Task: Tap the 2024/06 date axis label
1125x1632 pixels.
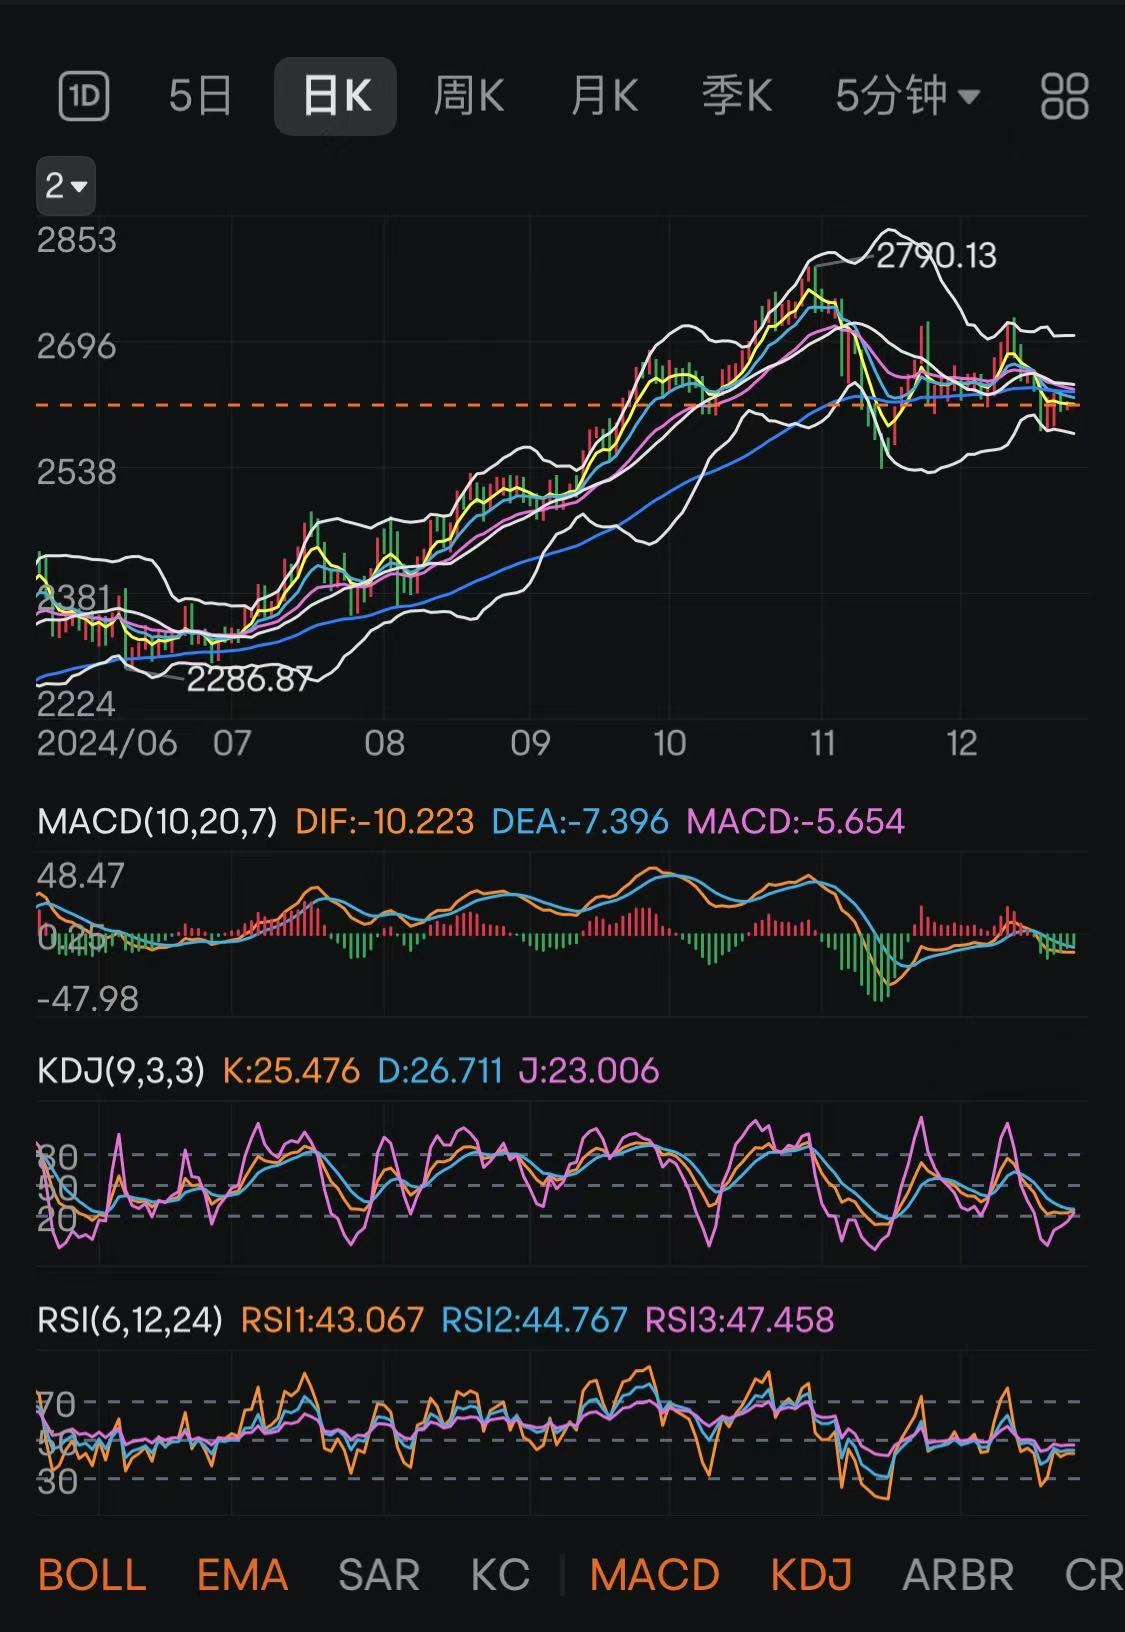Action: coord(107,743)
